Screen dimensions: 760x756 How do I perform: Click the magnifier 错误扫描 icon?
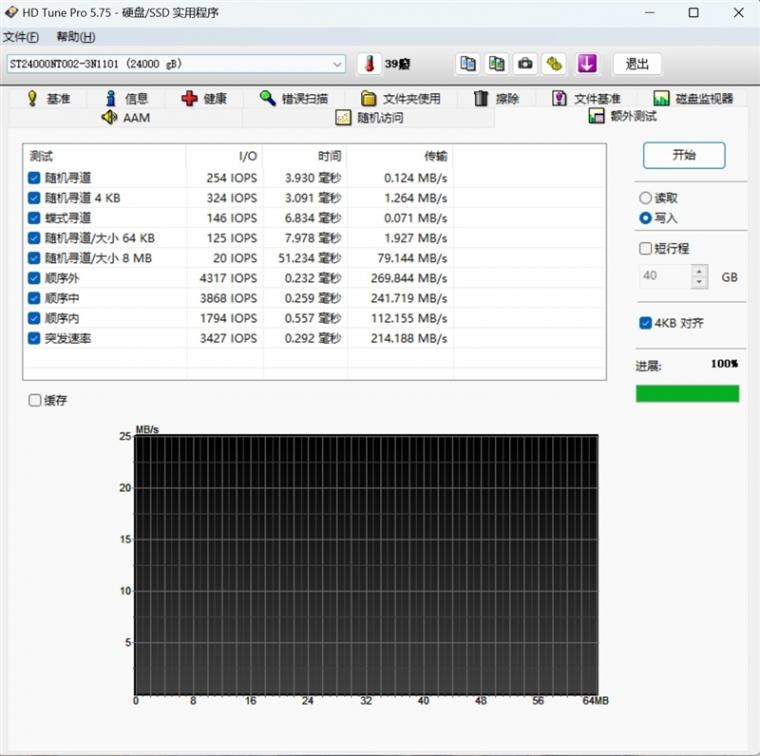(267, 98)
